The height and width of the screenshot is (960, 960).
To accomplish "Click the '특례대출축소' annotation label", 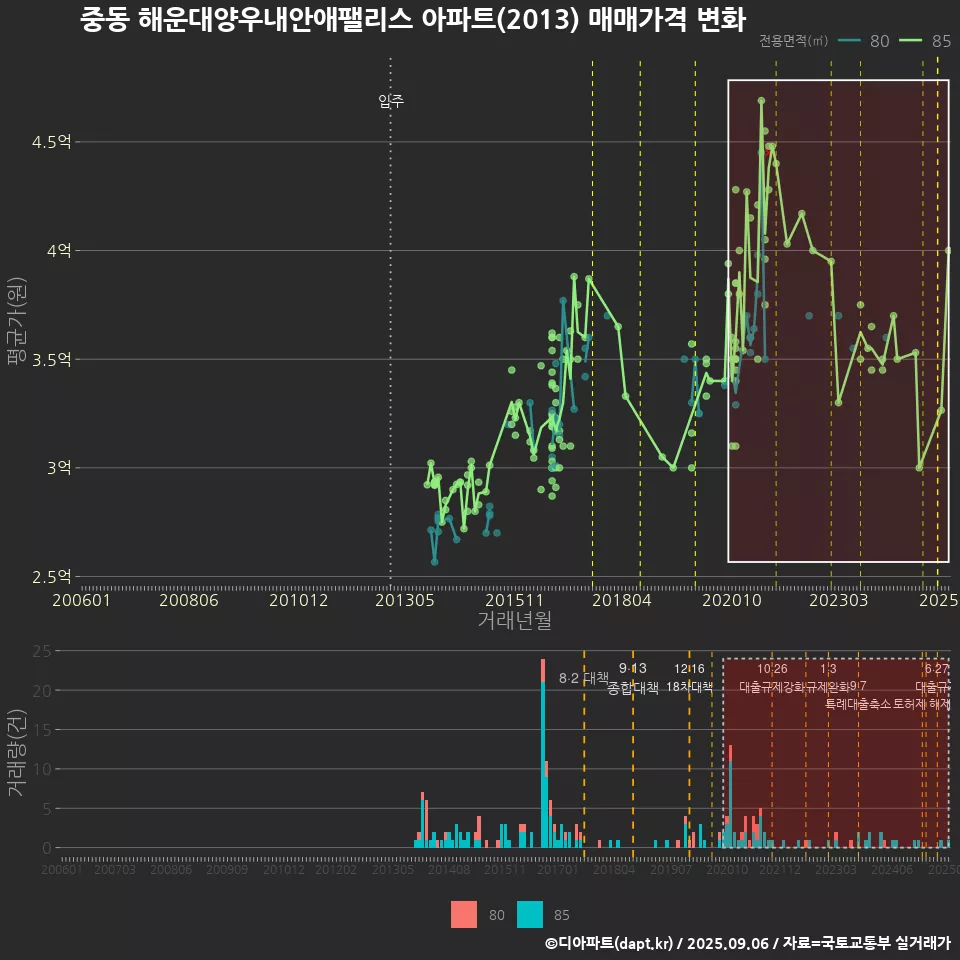I will pyautogui.click(x=857, y=704).
